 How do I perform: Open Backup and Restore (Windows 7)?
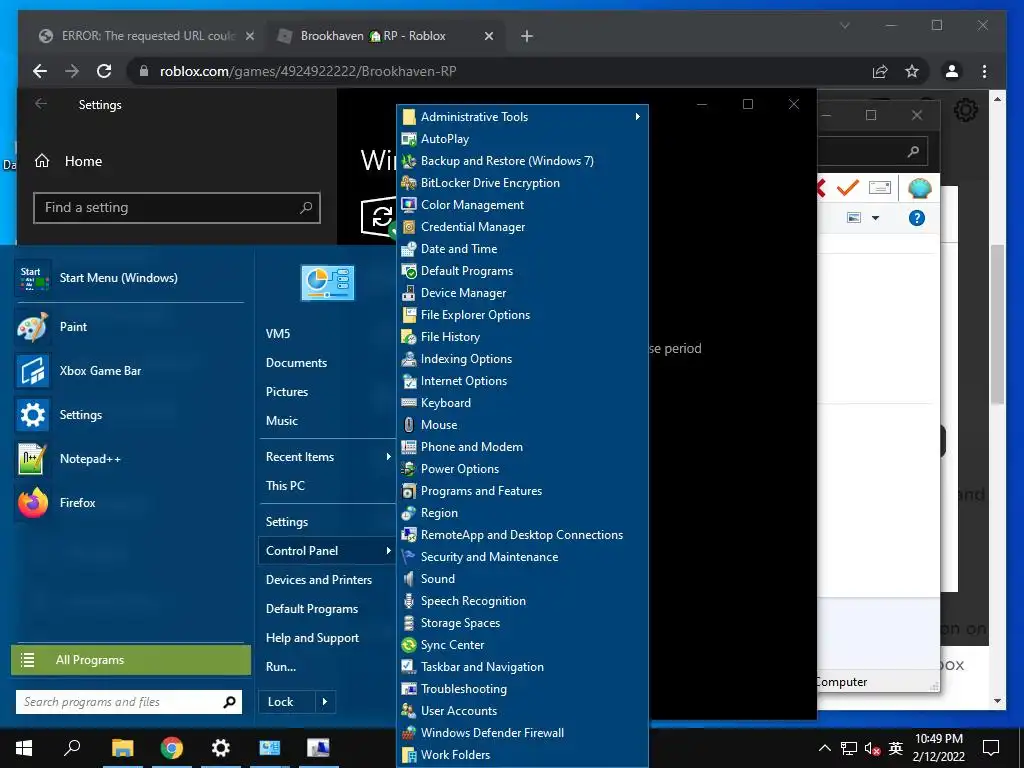tap(522, 161)
